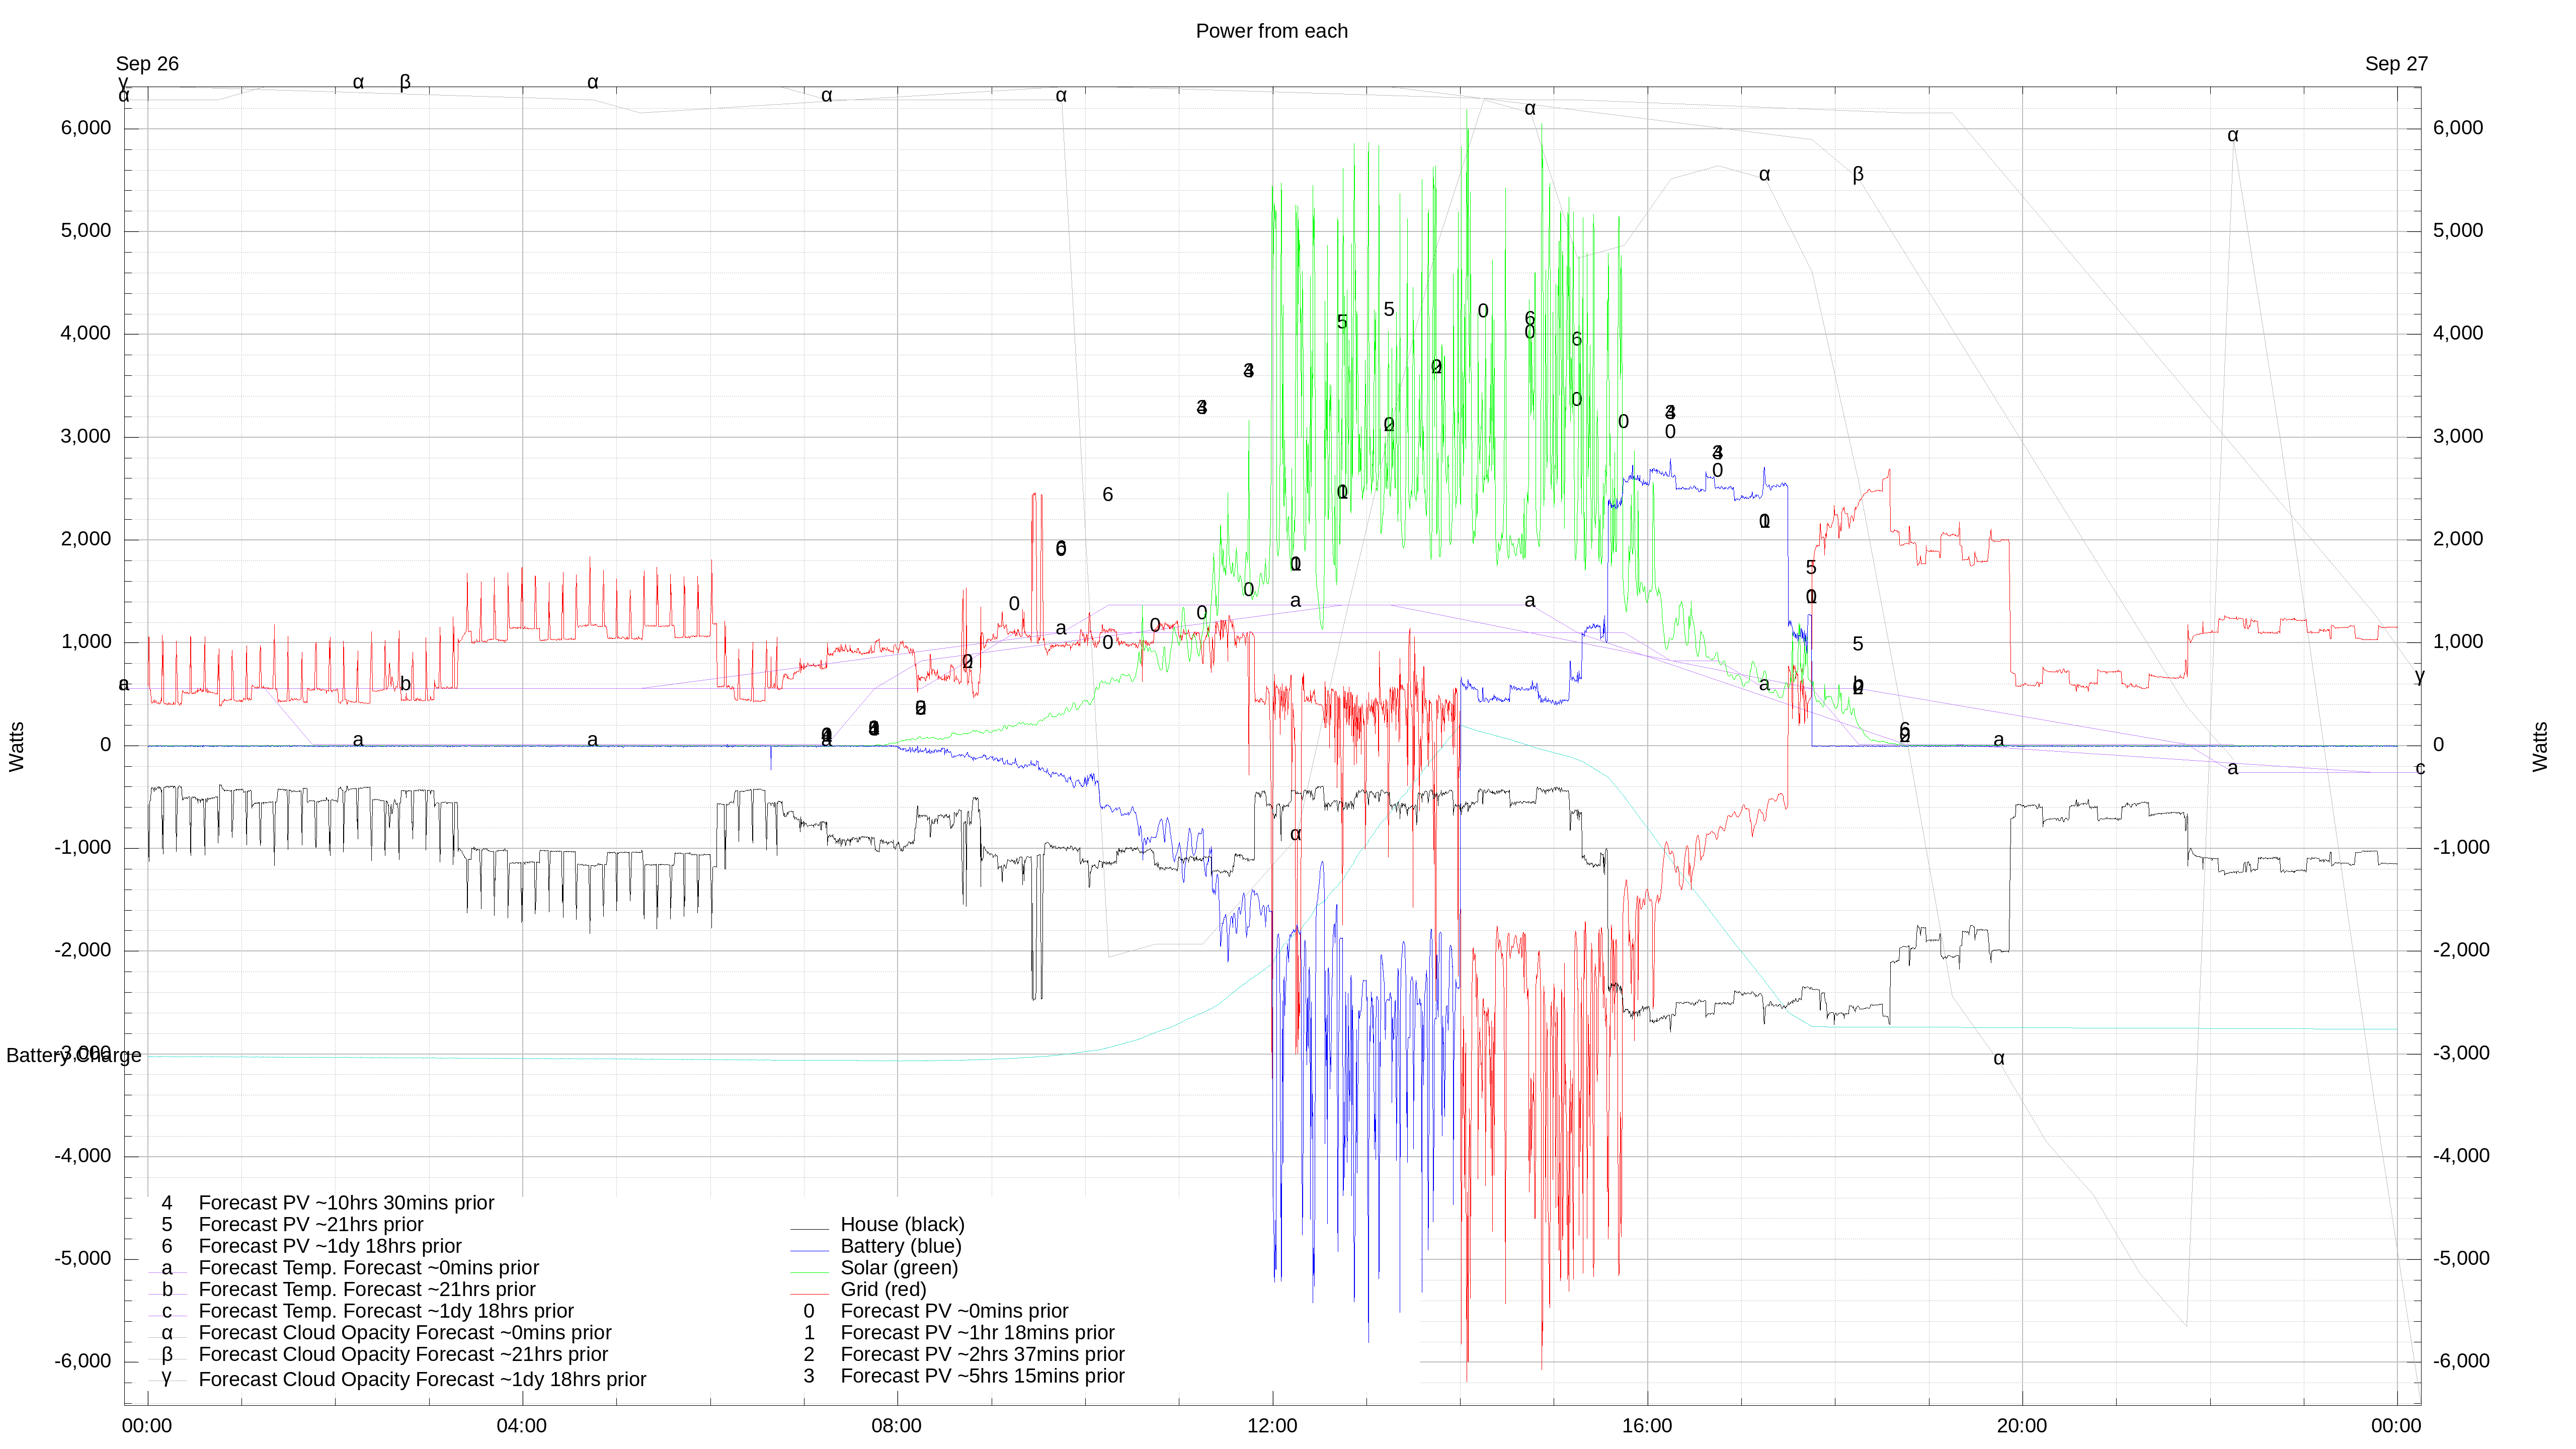Toggle "Forecast Cloud Opacity Forecast ~21hrs prior" entry
The width and height of the screenshot is (2576, 1449).
click(403, 1355)
